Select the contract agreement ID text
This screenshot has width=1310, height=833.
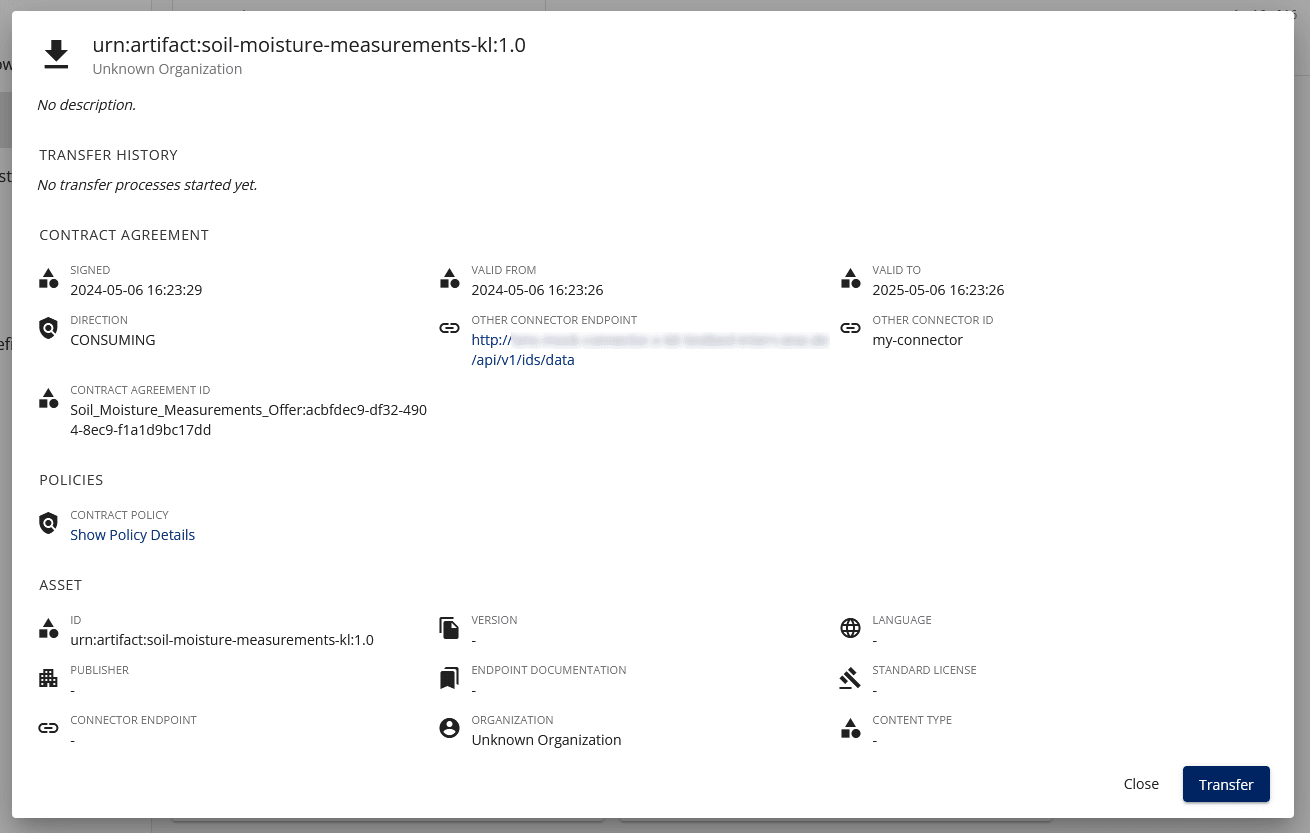(x=248, y=420)
